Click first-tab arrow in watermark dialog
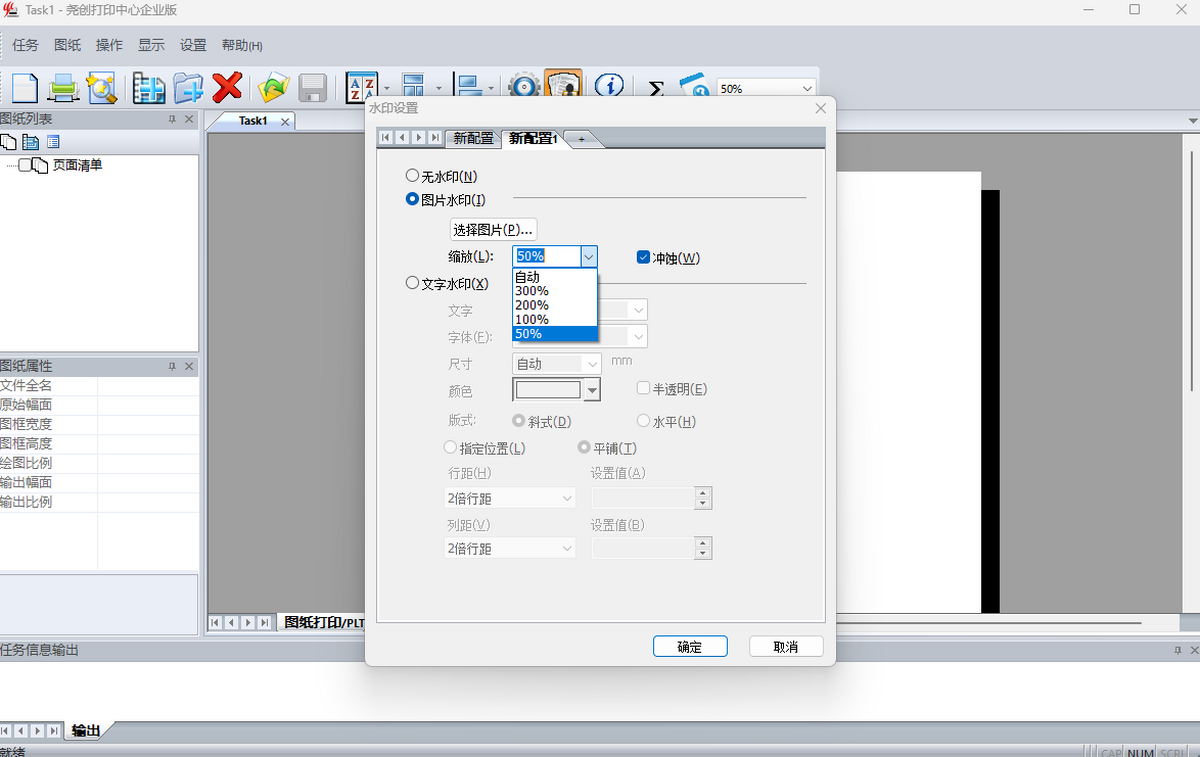Screen dimensions: 1200x757 [x=386, y=138]
